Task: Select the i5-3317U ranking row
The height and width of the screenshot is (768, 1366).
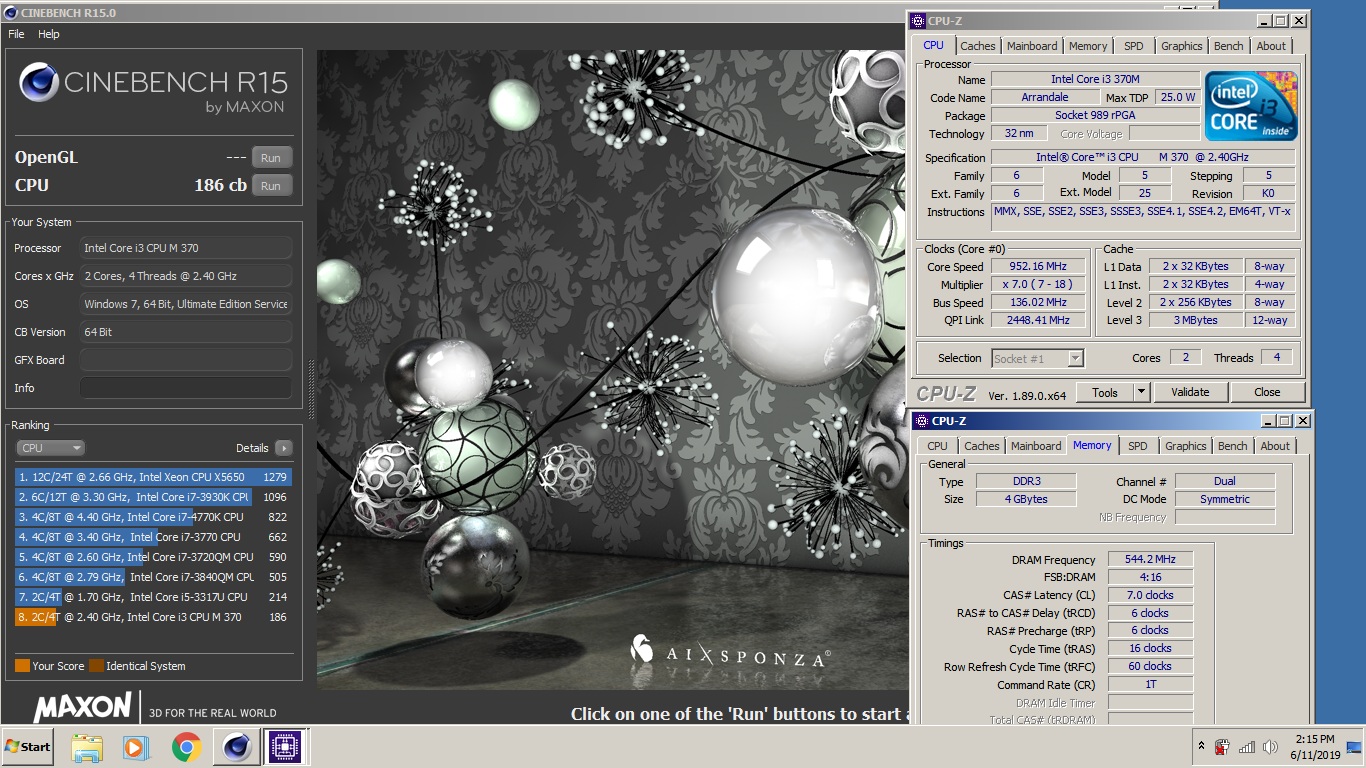Action: 153,597
